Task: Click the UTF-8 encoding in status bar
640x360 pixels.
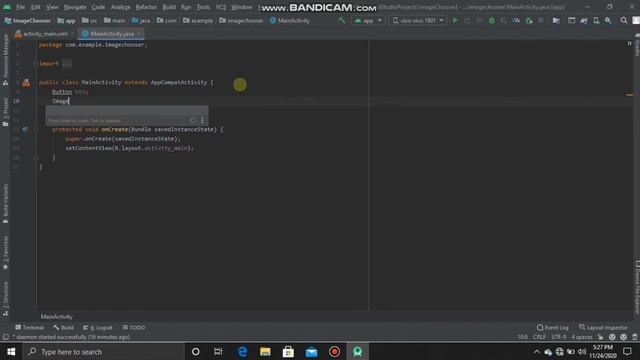Action: tap(558, 337)
